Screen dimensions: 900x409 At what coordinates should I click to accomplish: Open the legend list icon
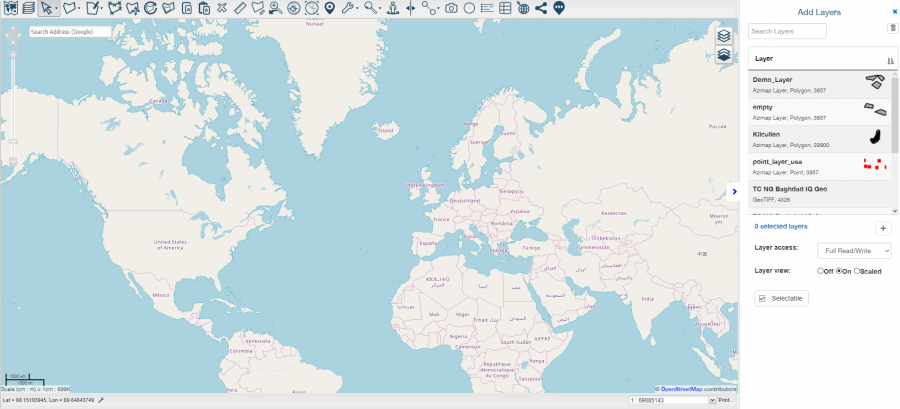(487, 8)
